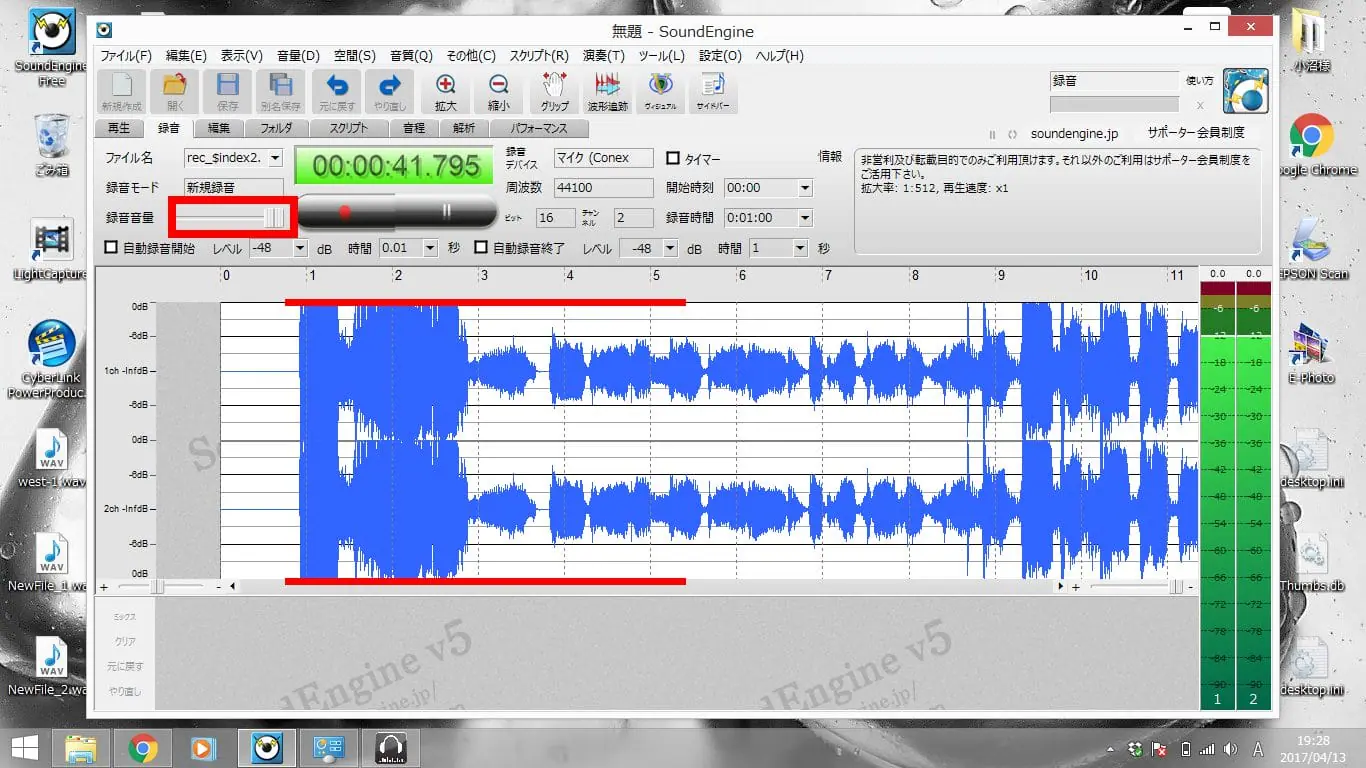The image size is (1366, 768).
Task: Switch to the パフォーマンス tab
Action: click(x=539, y=129)
